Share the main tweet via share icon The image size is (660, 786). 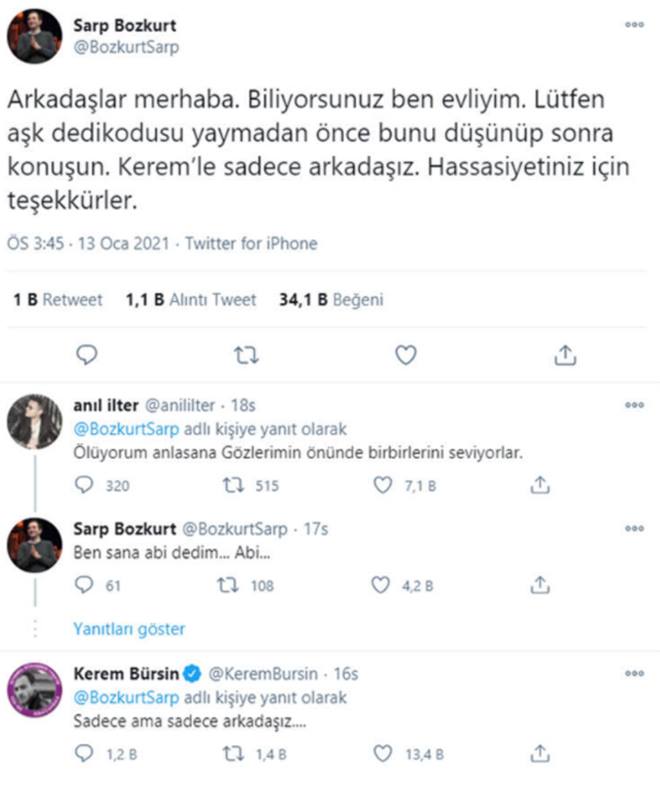(565, 355)
